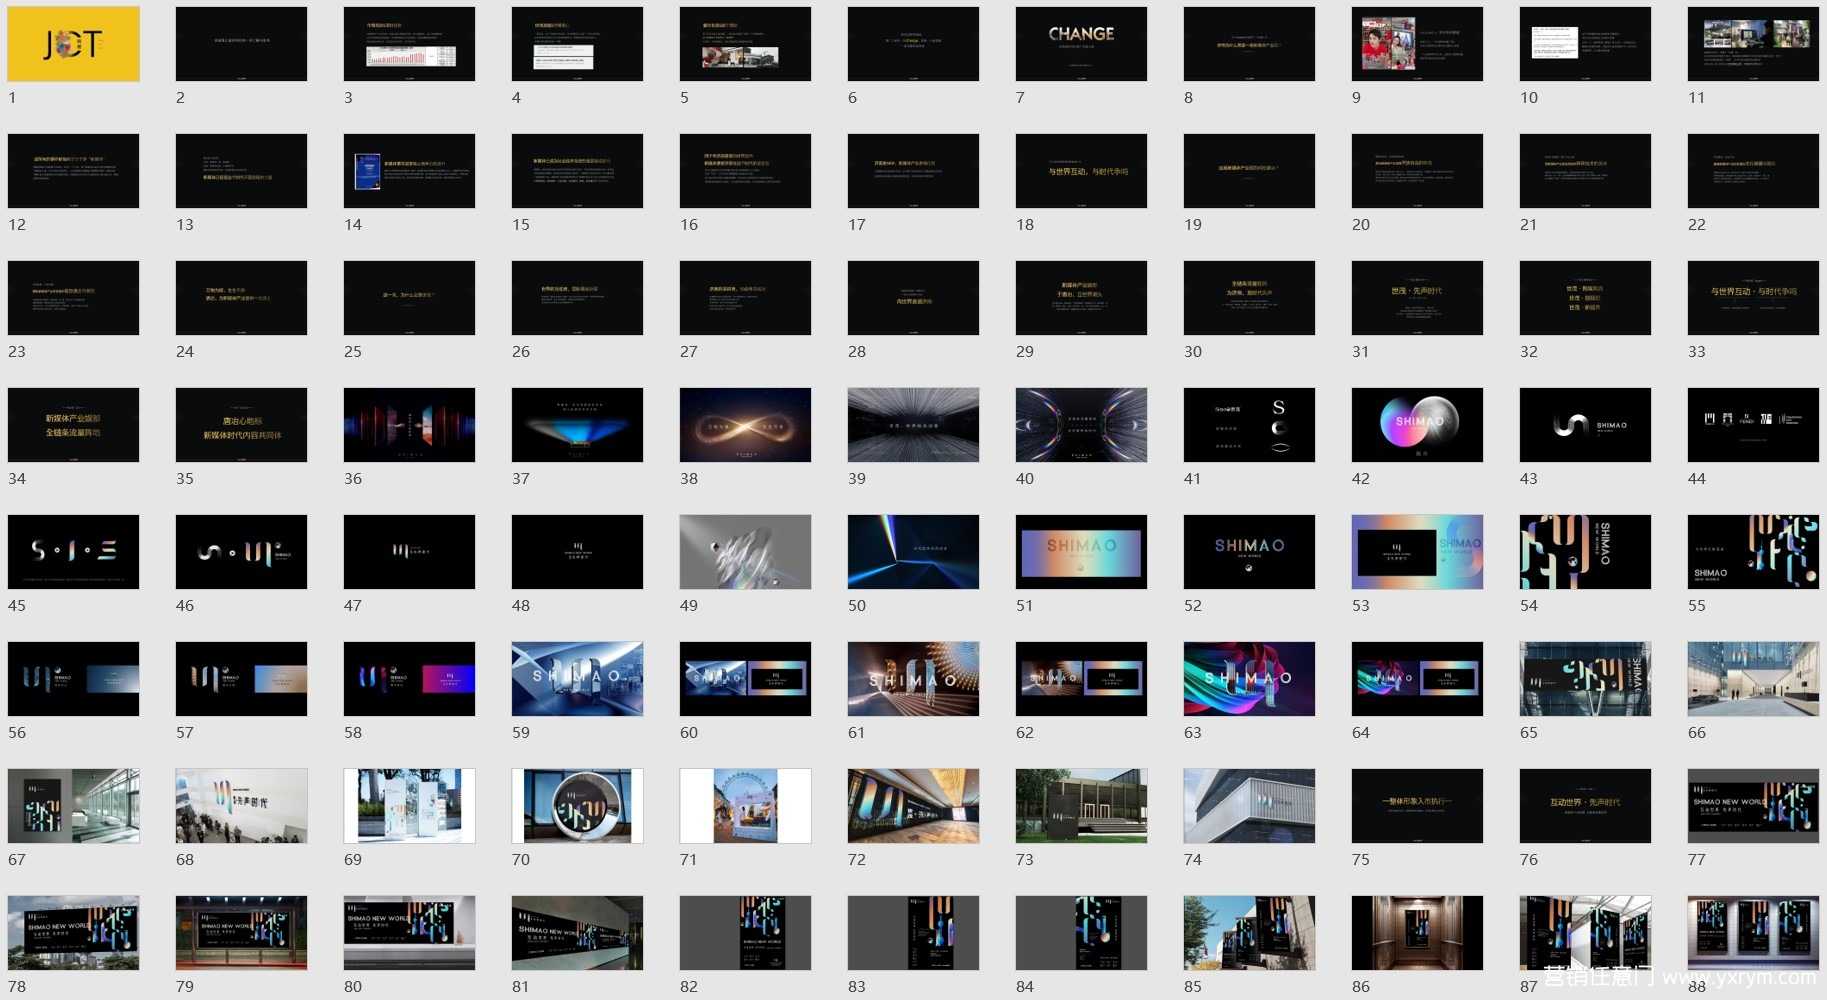This screenshot has height=1000, width=1827.
Task: Click slide 10 with white document image
Action: point(1585,44)
